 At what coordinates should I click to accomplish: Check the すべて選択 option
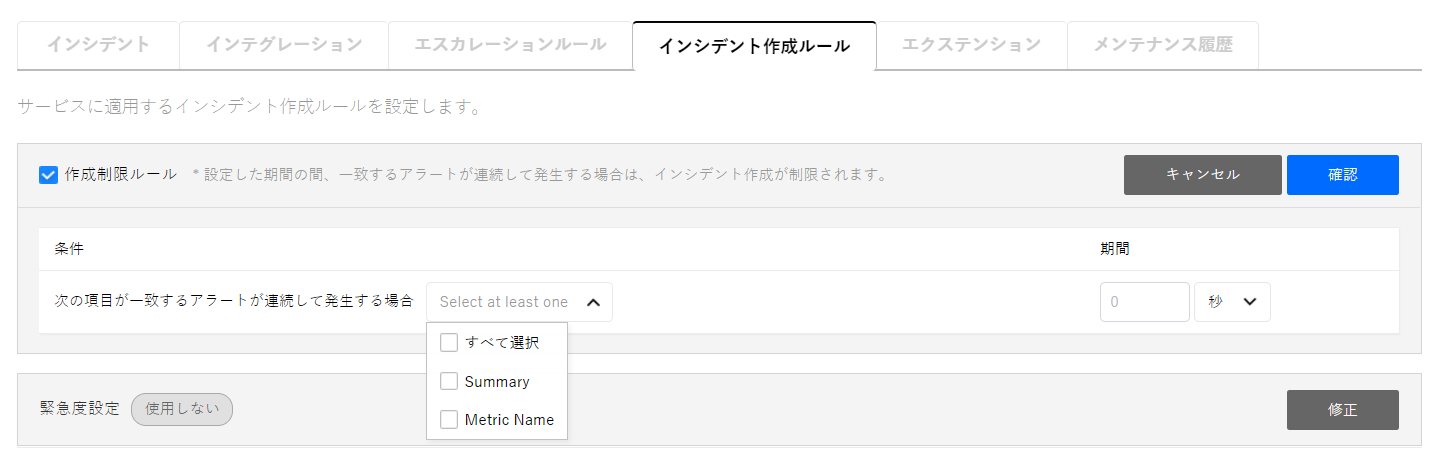coord(449,343)
